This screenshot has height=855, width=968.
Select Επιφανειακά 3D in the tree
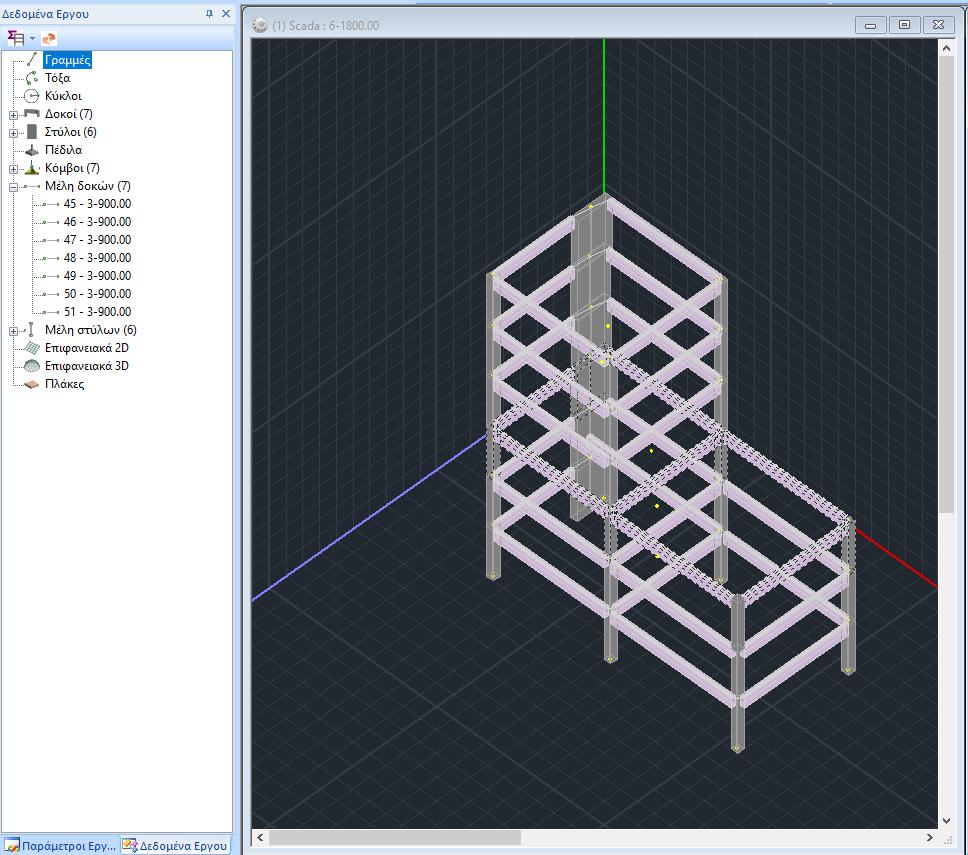86,365
